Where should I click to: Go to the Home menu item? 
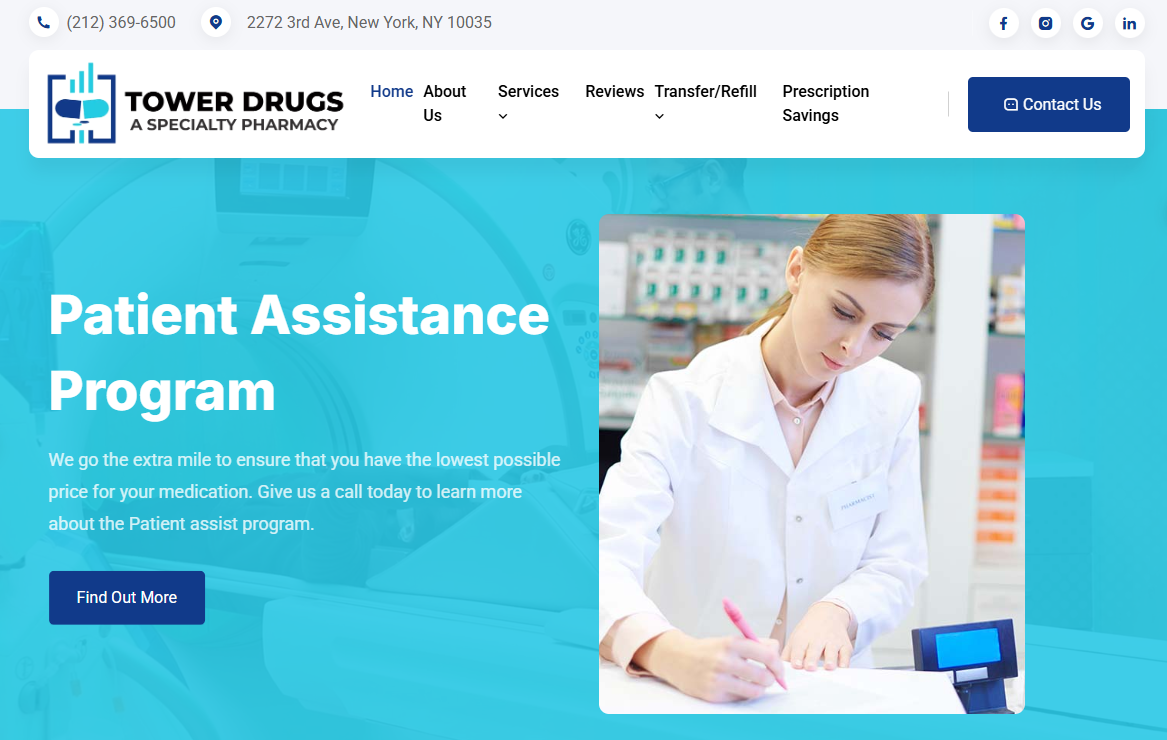click(x=391, y=92)
